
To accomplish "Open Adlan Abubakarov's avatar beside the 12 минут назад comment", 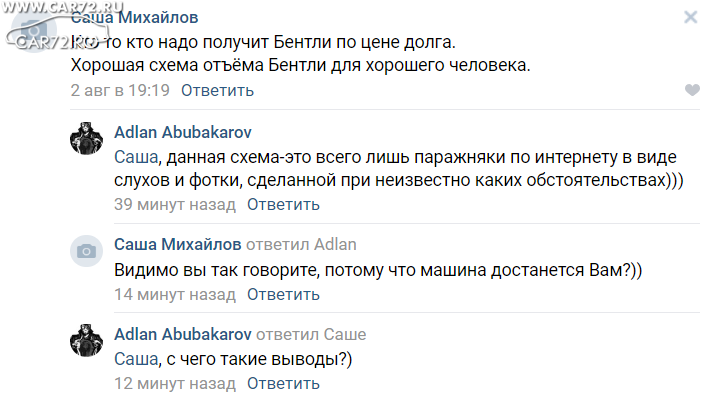I will tap(86, 341).
